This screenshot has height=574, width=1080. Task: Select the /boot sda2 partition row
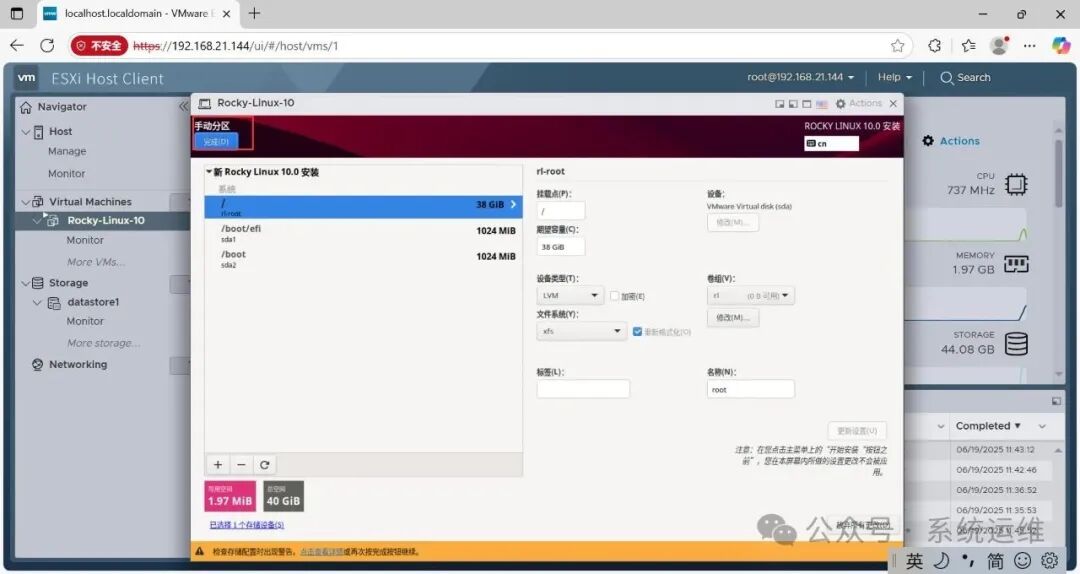tap(364, 259)
